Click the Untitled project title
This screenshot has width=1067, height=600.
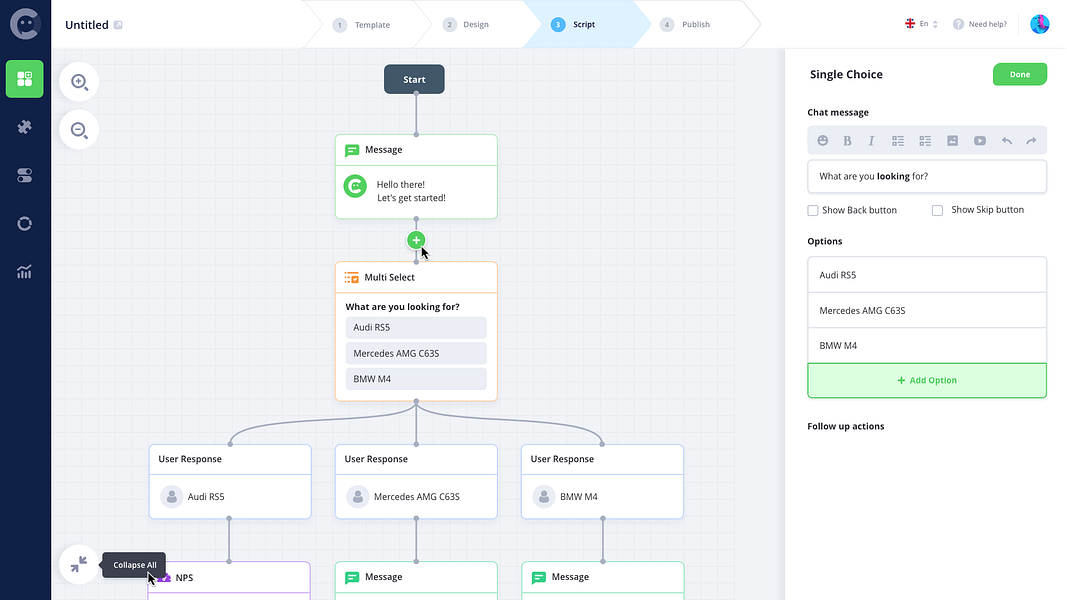pos(86,25)
